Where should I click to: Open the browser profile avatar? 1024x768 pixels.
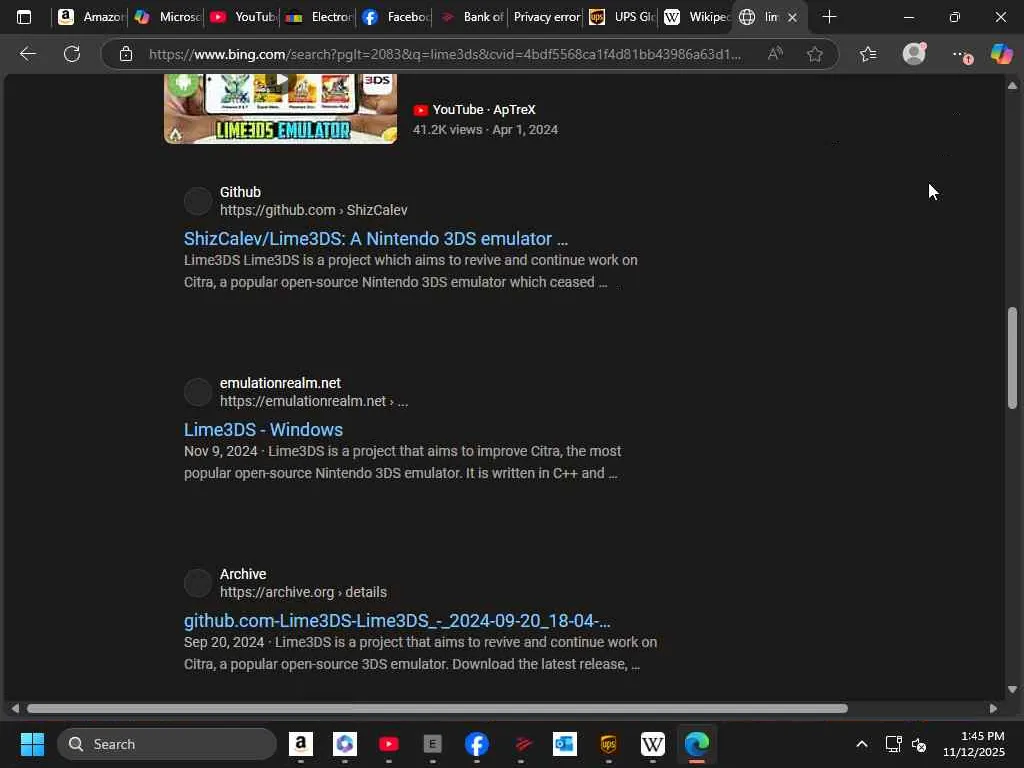[x=914, y=54]
